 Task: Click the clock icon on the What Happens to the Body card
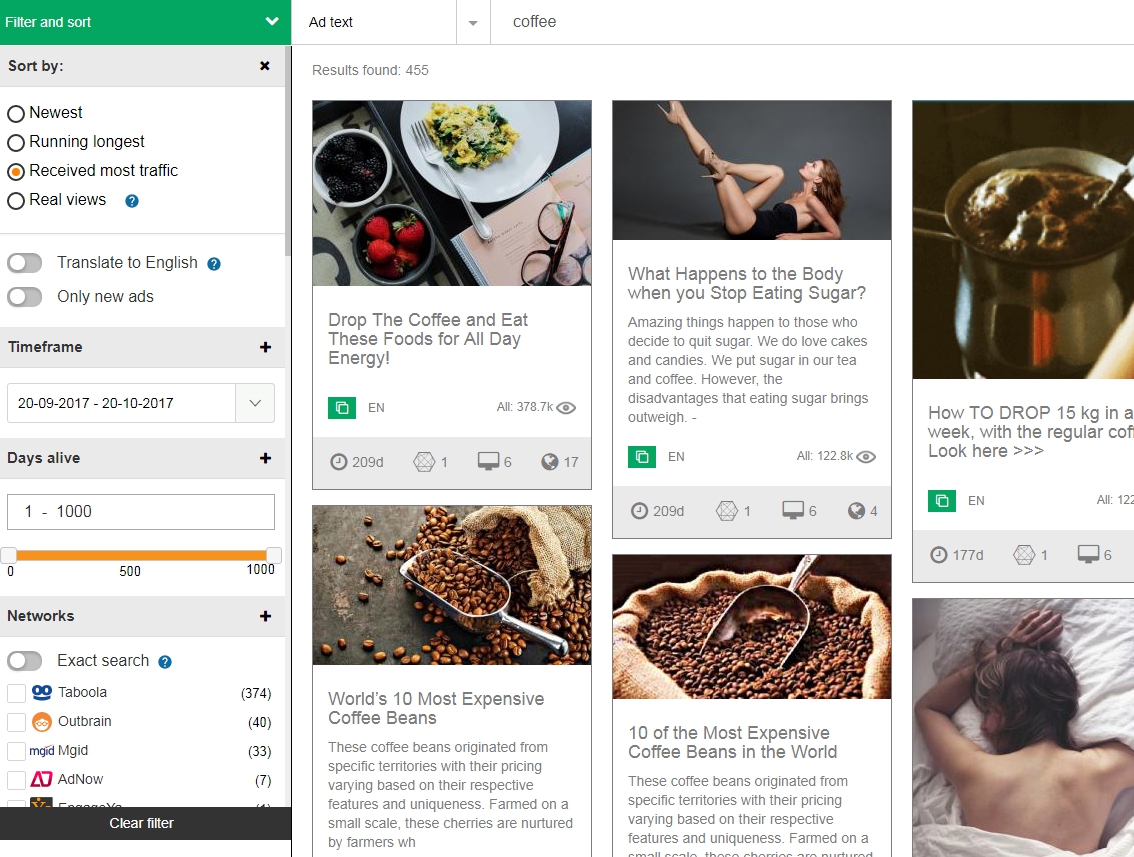(x=639, y=511)
